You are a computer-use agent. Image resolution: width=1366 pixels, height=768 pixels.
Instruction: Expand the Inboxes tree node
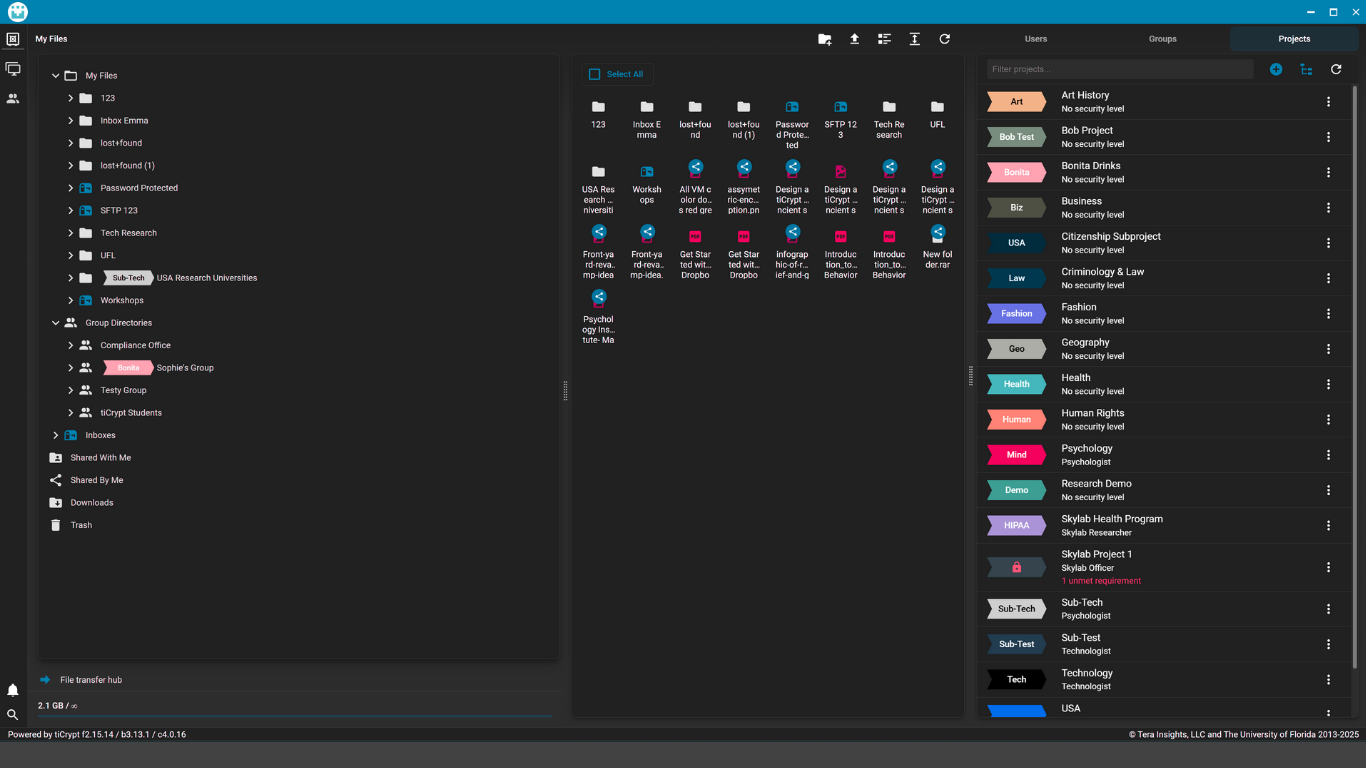point(56,435)
